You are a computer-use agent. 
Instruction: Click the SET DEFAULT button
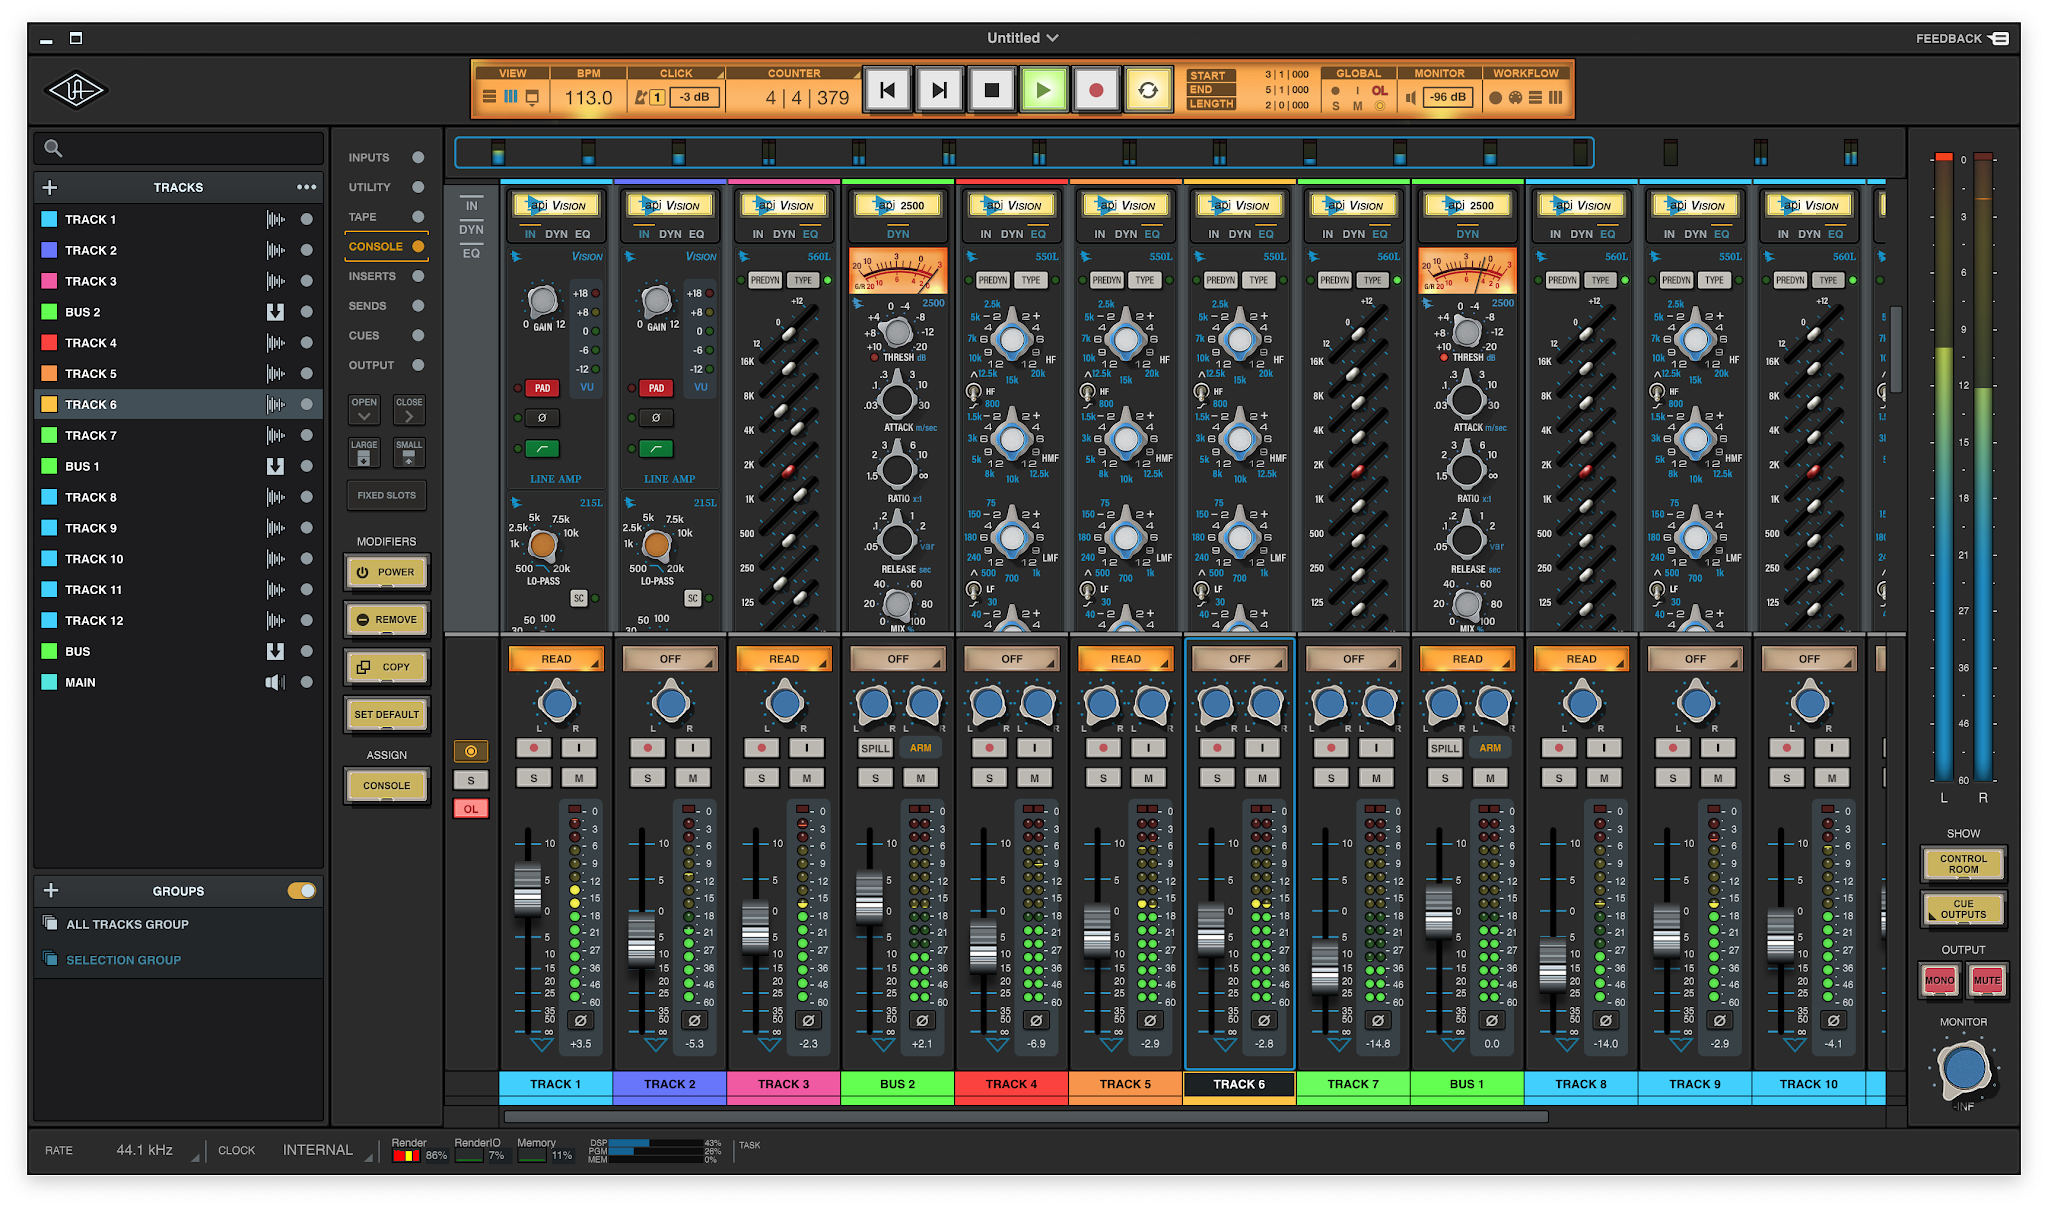click(386, 714)
